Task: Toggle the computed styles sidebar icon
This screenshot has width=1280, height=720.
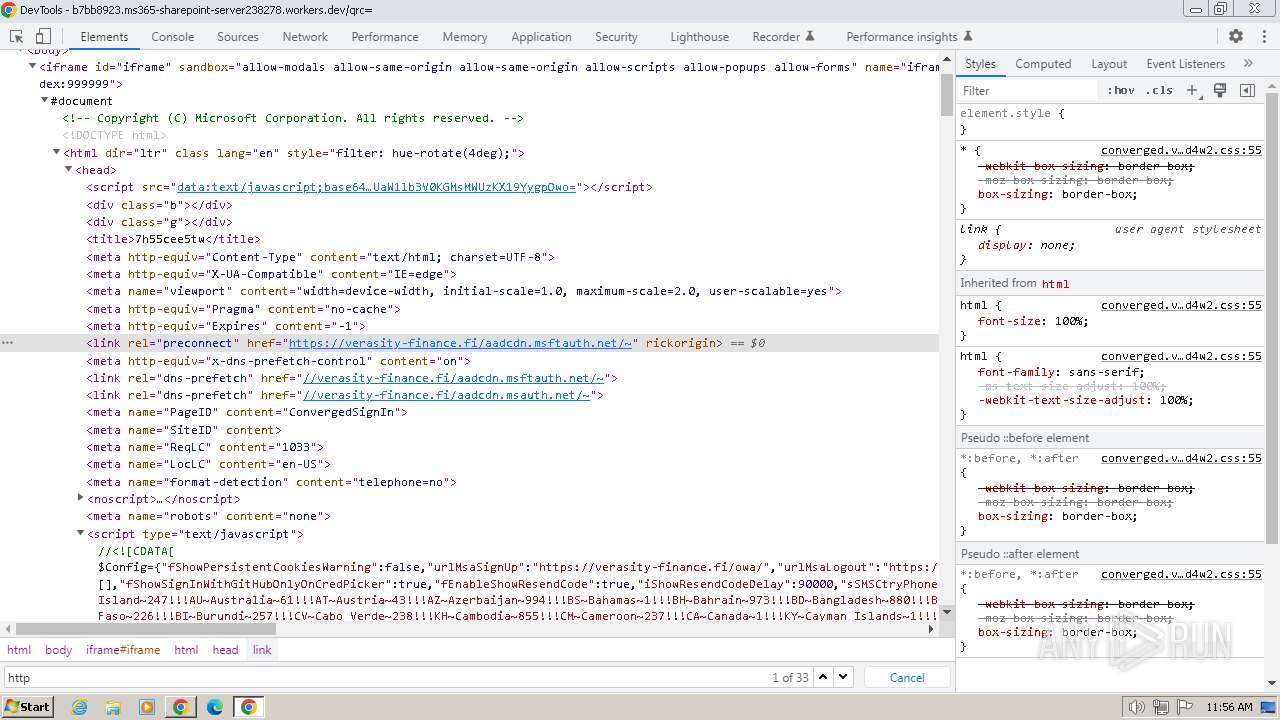Action: (x=1247, y=90)
